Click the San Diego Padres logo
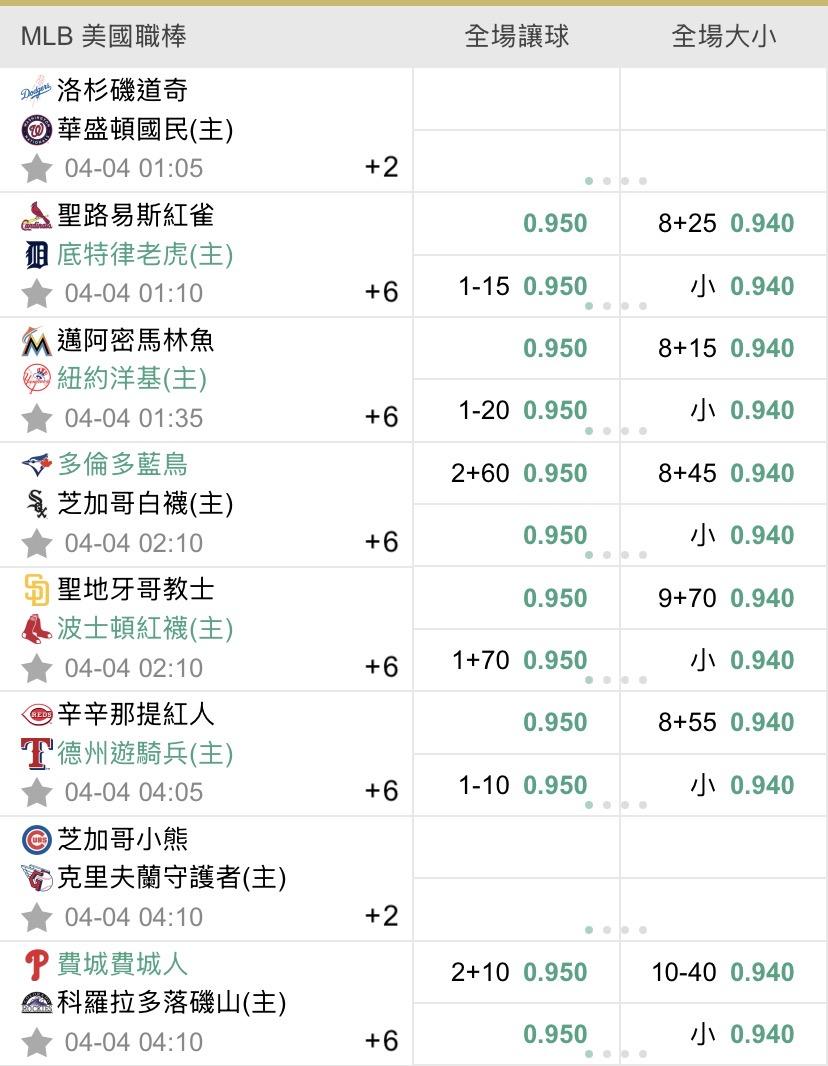This screenshot has height=1066, width=828. 36,590
